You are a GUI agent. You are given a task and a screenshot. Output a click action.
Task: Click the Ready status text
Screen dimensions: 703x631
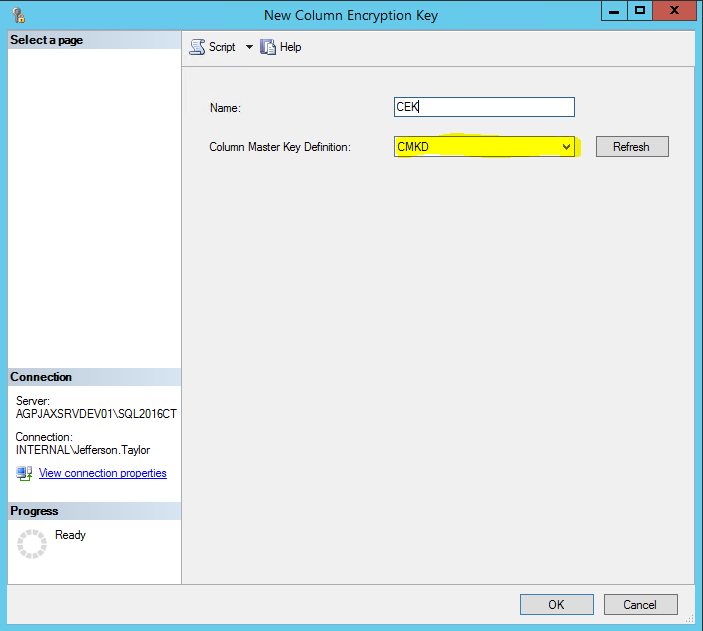coord(70,535)
